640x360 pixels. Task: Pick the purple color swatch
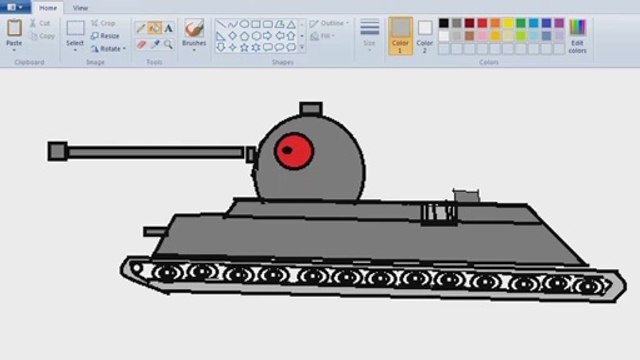coord(559,23)
